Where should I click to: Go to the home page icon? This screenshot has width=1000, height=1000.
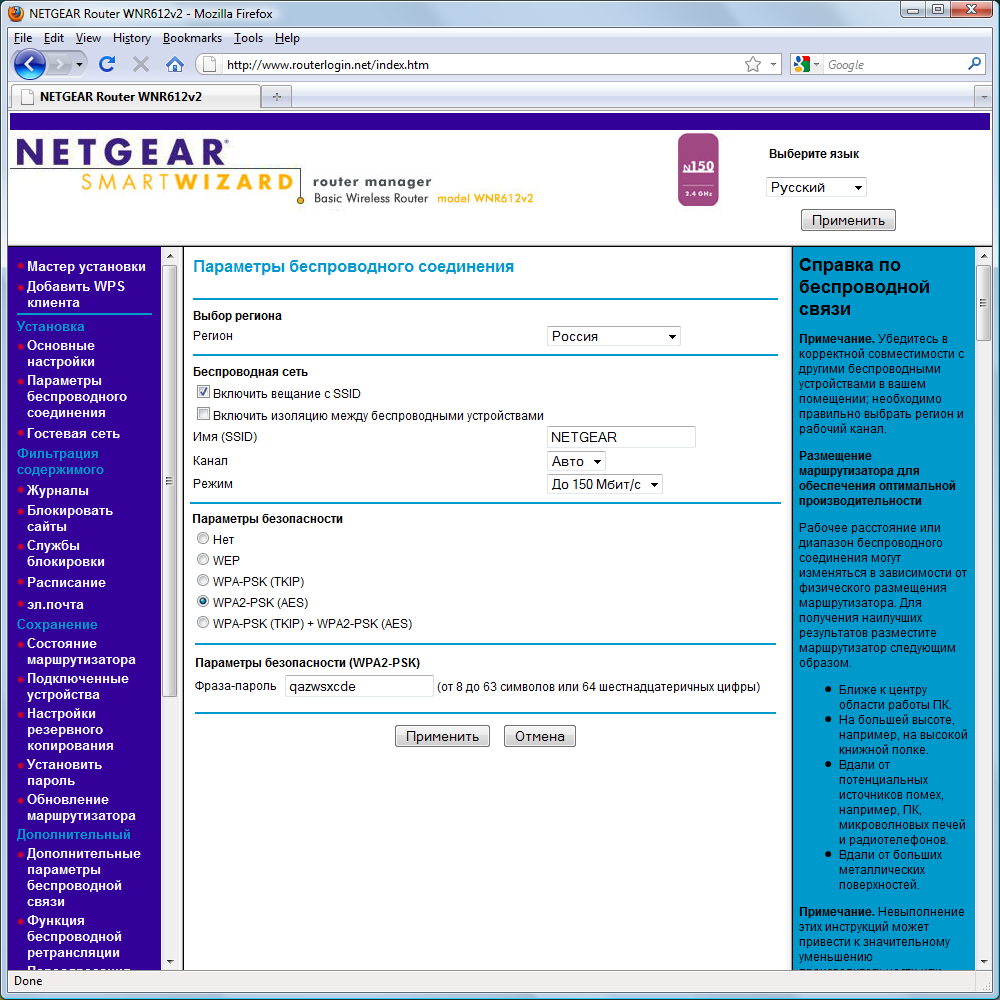click(x=175, y=64)
